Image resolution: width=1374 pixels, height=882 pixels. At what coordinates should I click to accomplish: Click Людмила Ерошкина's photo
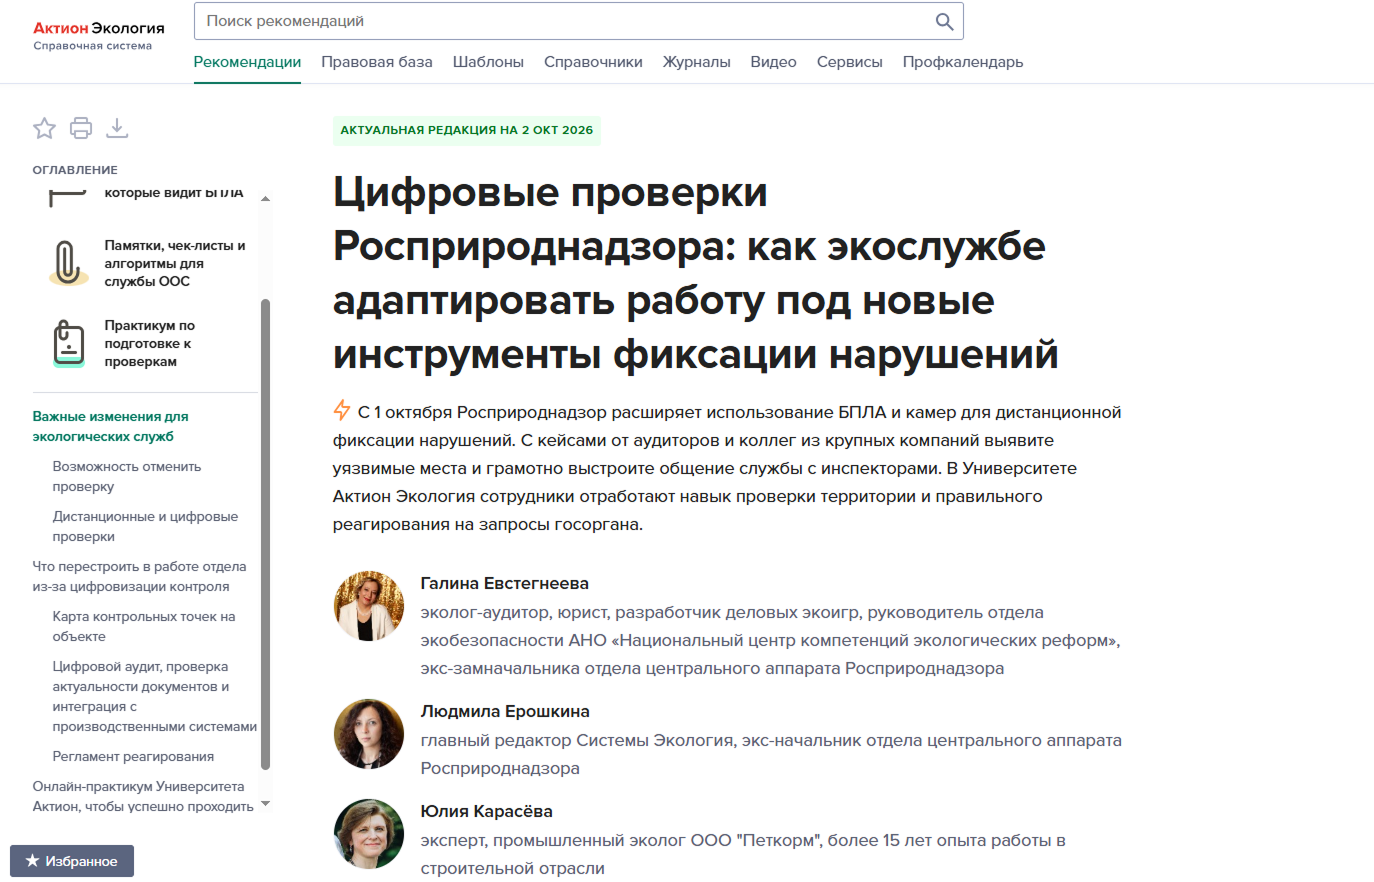pos(369,734)
